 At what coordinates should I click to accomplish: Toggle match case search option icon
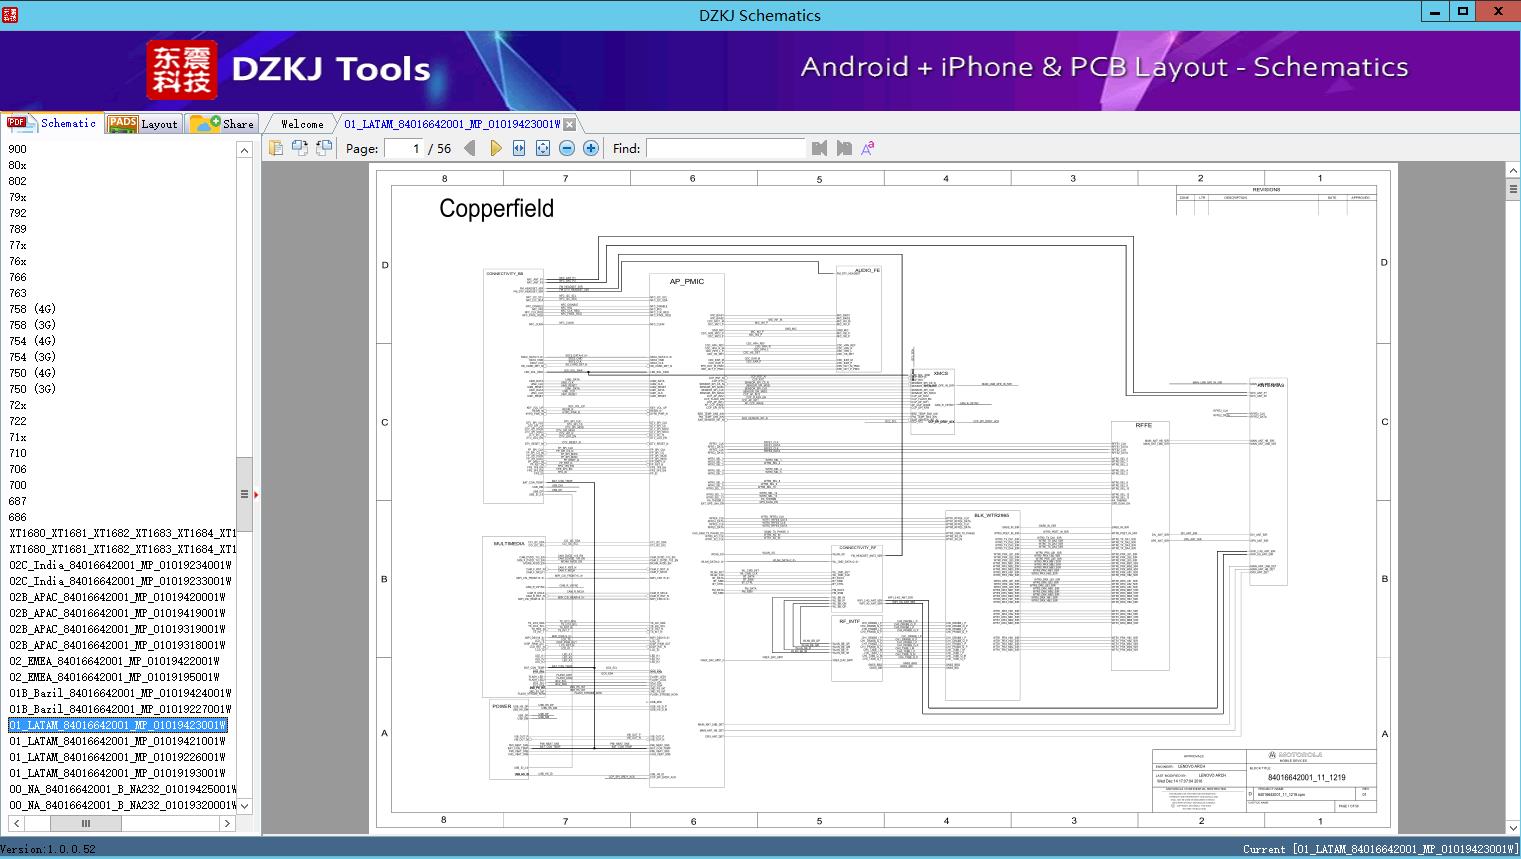[868, 148]
